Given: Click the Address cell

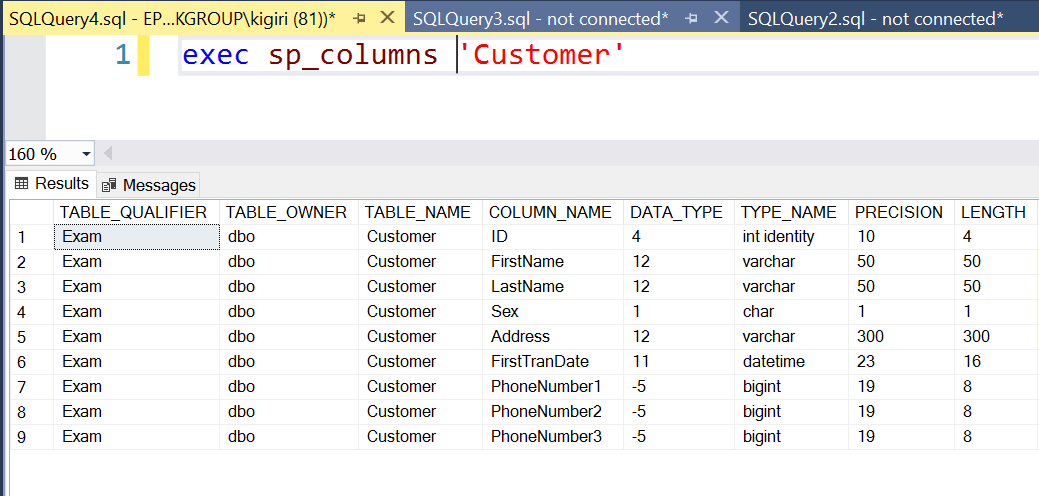Looking at the screenshot, I should click(x=553, y=336).
